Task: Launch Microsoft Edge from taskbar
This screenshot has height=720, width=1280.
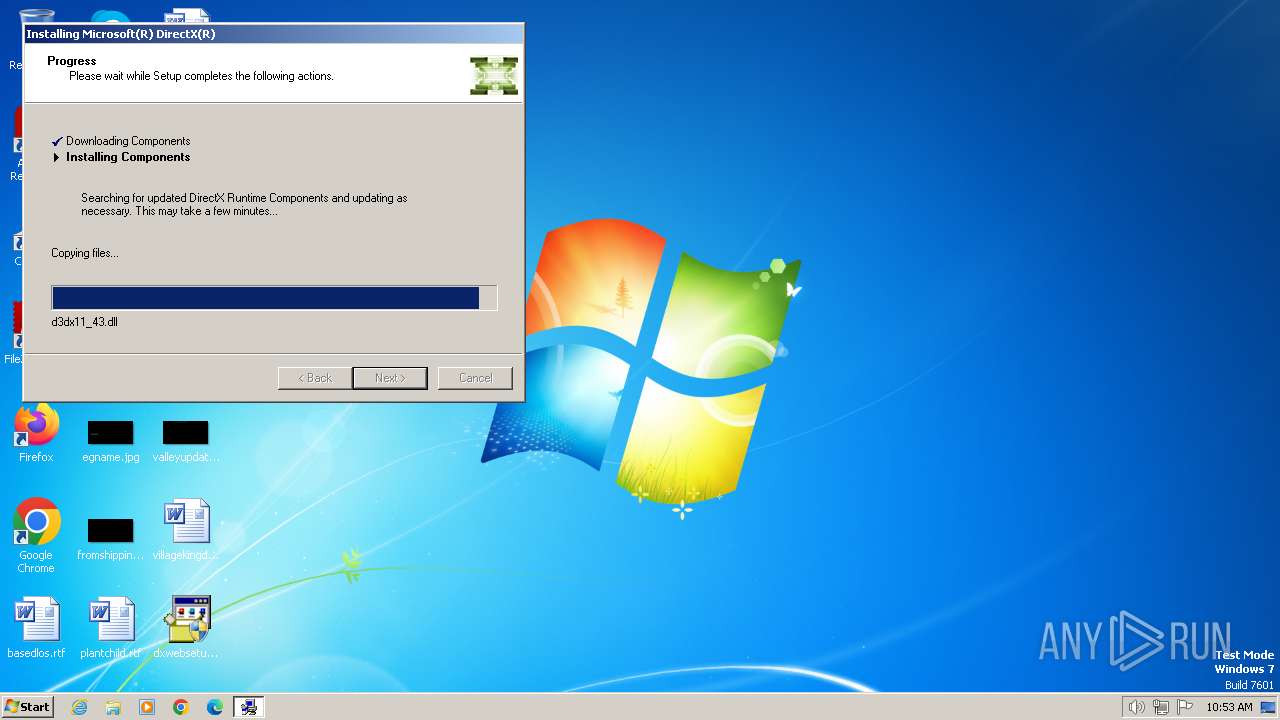Action: tap(215, 707)
